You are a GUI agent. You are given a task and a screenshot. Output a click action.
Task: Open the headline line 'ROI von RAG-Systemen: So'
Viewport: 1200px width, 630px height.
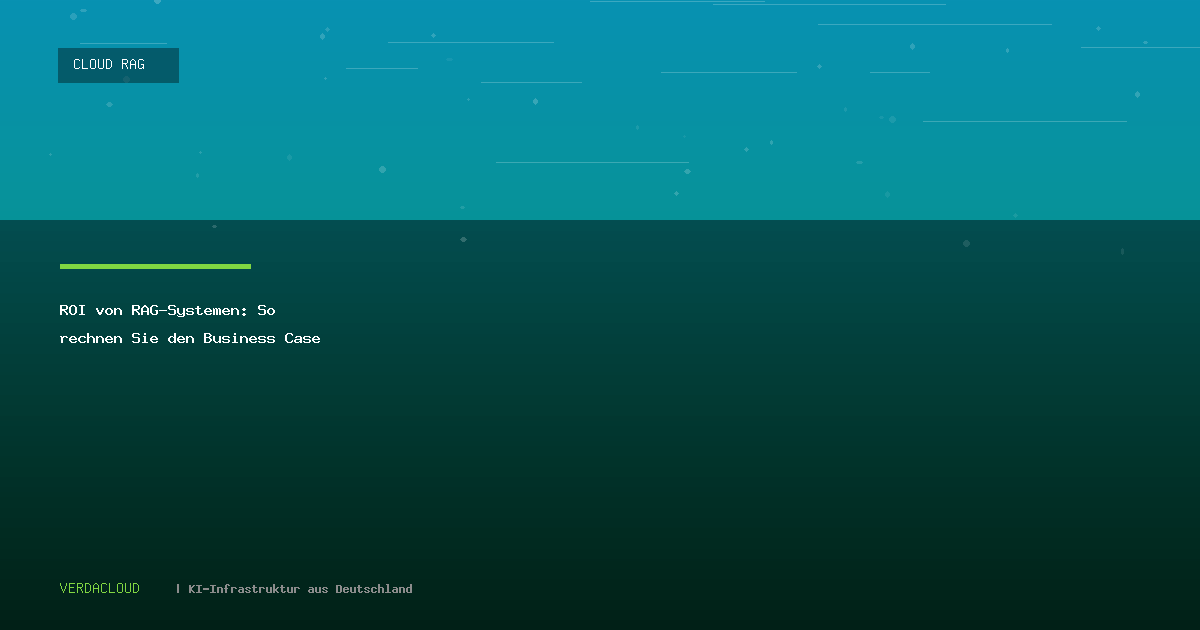pos(167,311)
